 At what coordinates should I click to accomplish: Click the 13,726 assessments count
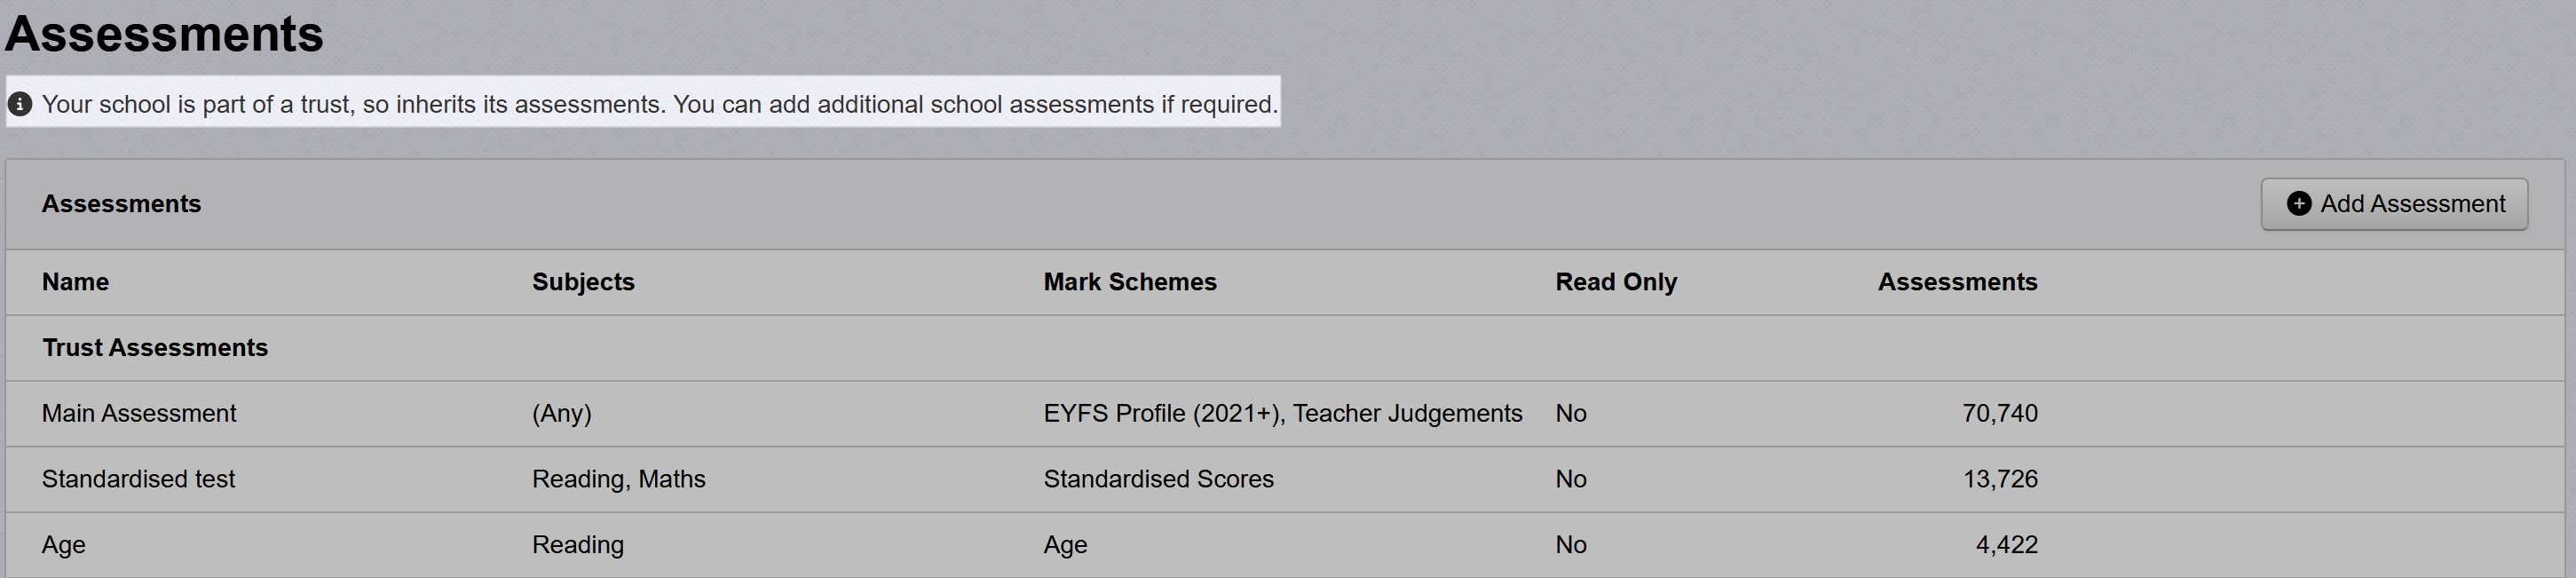click(1999, 479)
